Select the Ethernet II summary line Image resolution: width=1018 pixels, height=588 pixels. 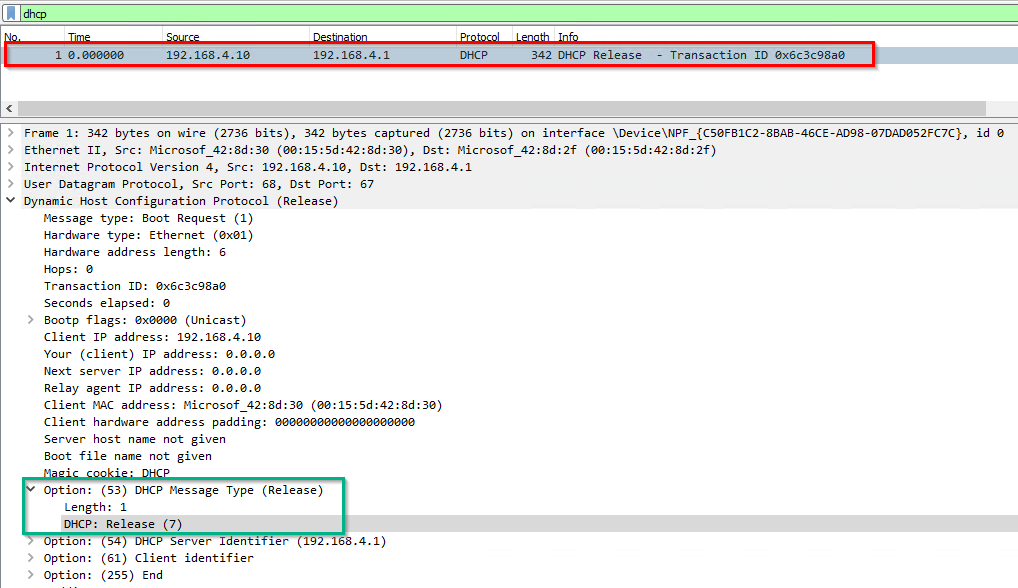point(370,150)
